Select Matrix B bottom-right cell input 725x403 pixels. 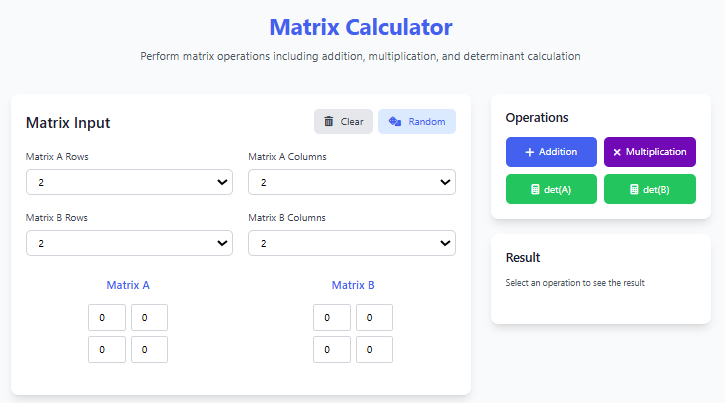click(x=374, y=350)
